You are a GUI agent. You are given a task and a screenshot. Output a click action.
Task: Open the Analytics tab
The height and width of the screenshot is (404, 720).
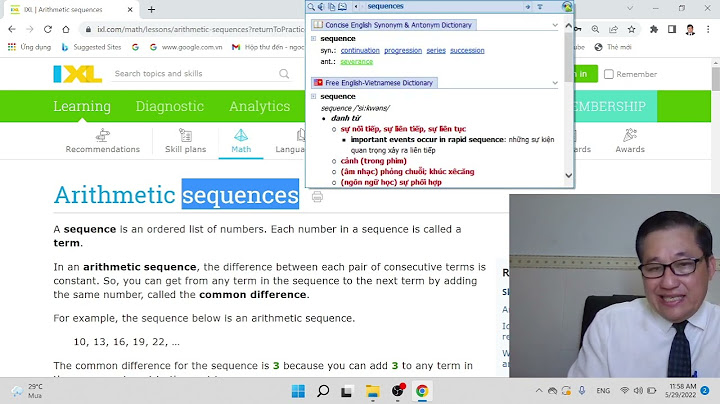(259, 106)
